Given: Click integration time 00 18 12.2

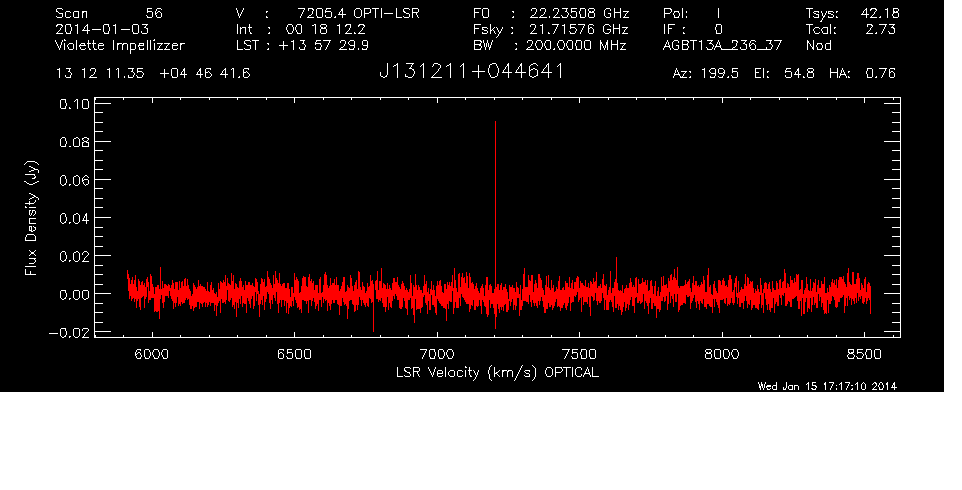Looking at the screenshot, I should pyautogui.click(x=325, y=29).
